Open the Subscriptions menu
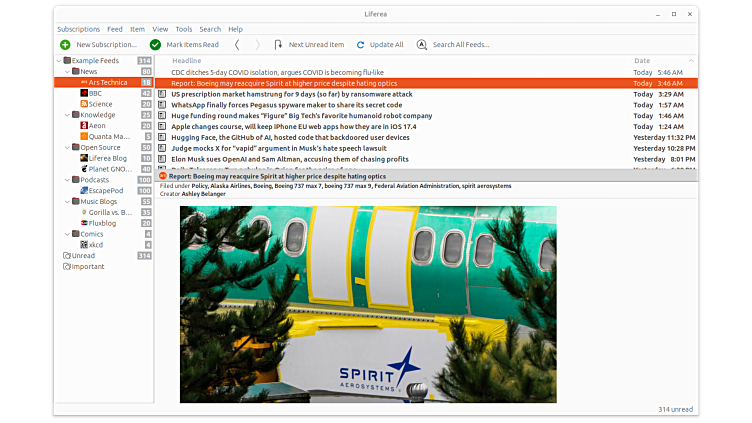752x423 pixels. [x=78, y=29]
